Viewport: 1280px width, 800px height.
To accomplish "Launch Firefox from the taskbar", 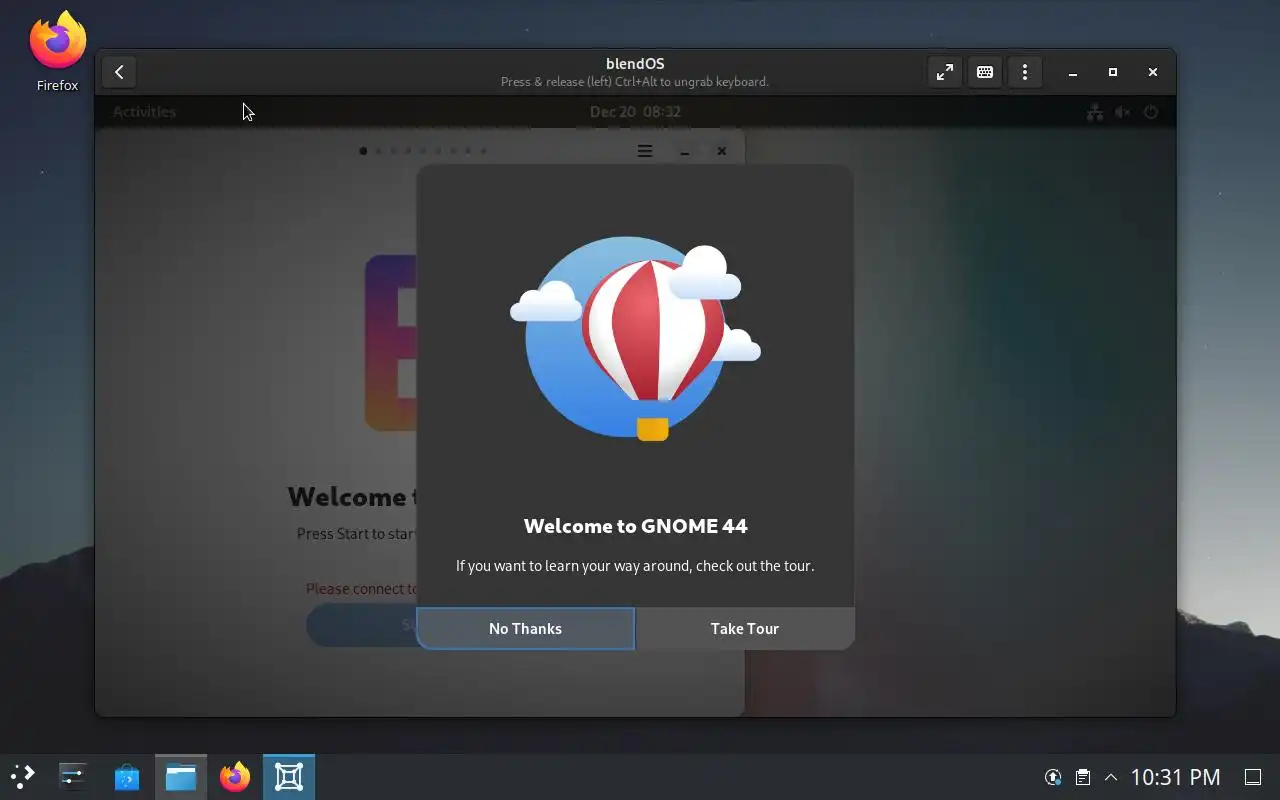I will (235, 777).
